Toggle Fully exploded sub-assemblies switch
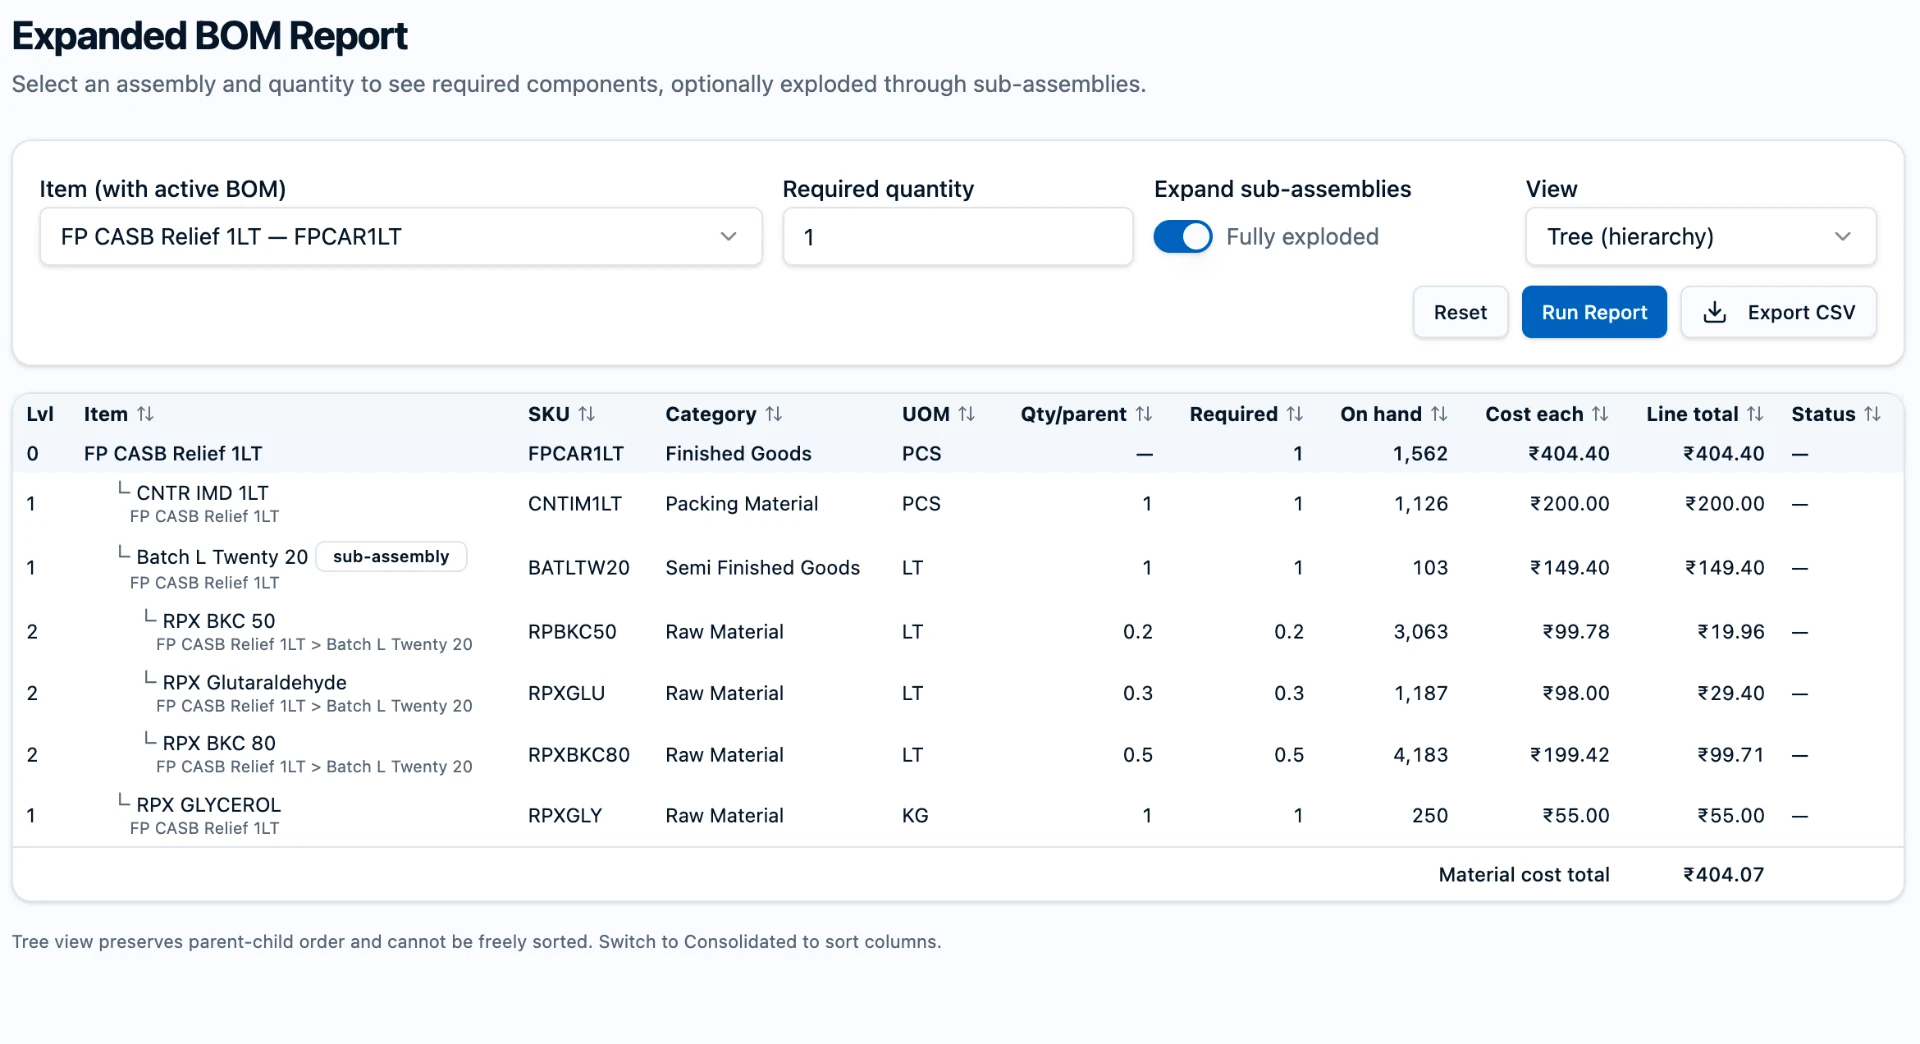This screenshot has width=1920, height=1044. [1183, 237]
